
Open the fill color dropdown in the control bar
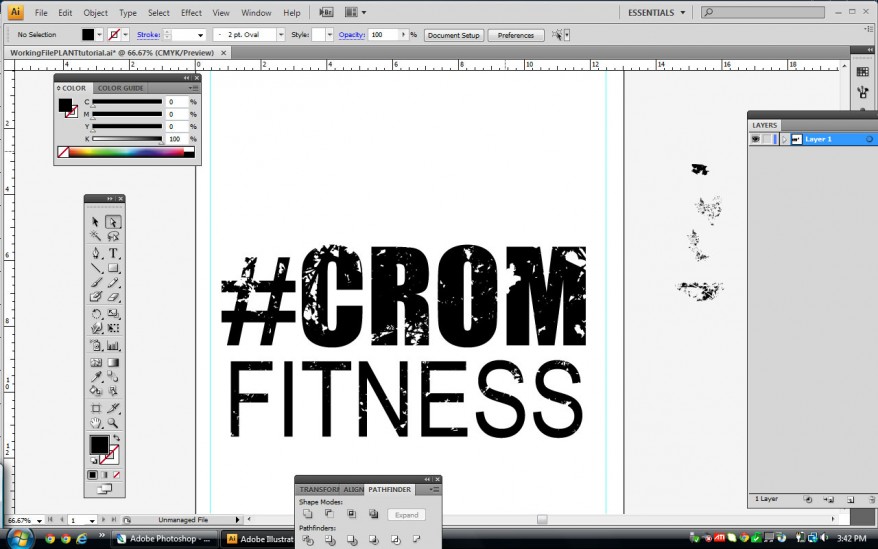click(99, 35)
